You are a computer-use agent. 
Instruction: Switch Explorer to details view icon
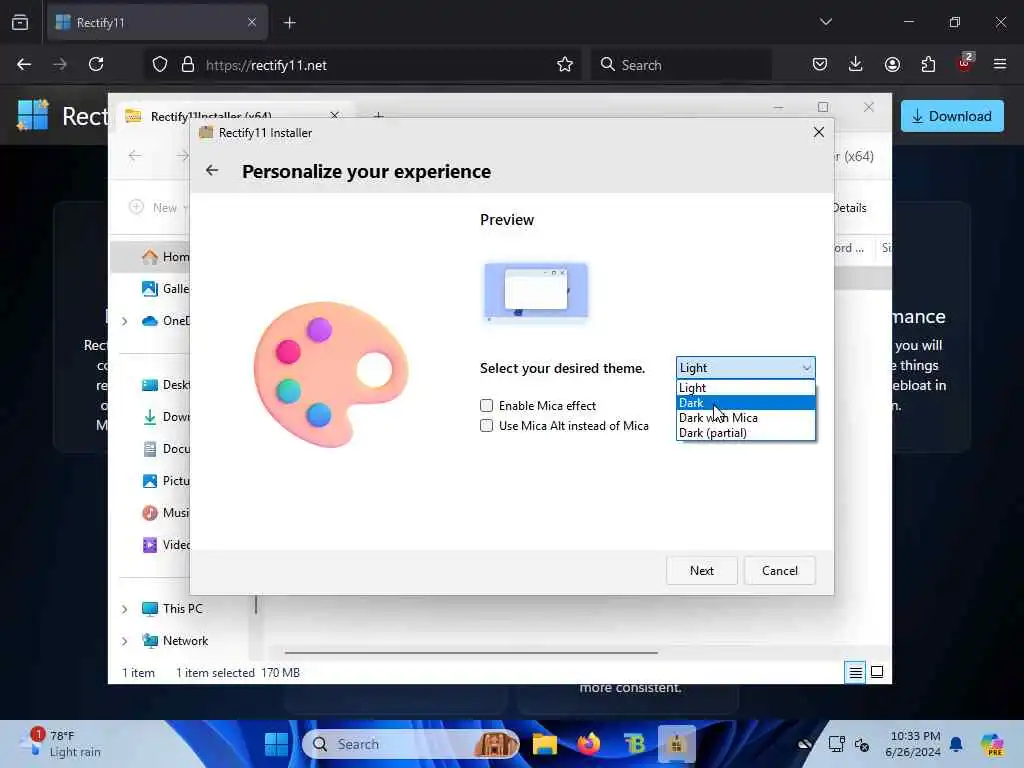(856, 672)
